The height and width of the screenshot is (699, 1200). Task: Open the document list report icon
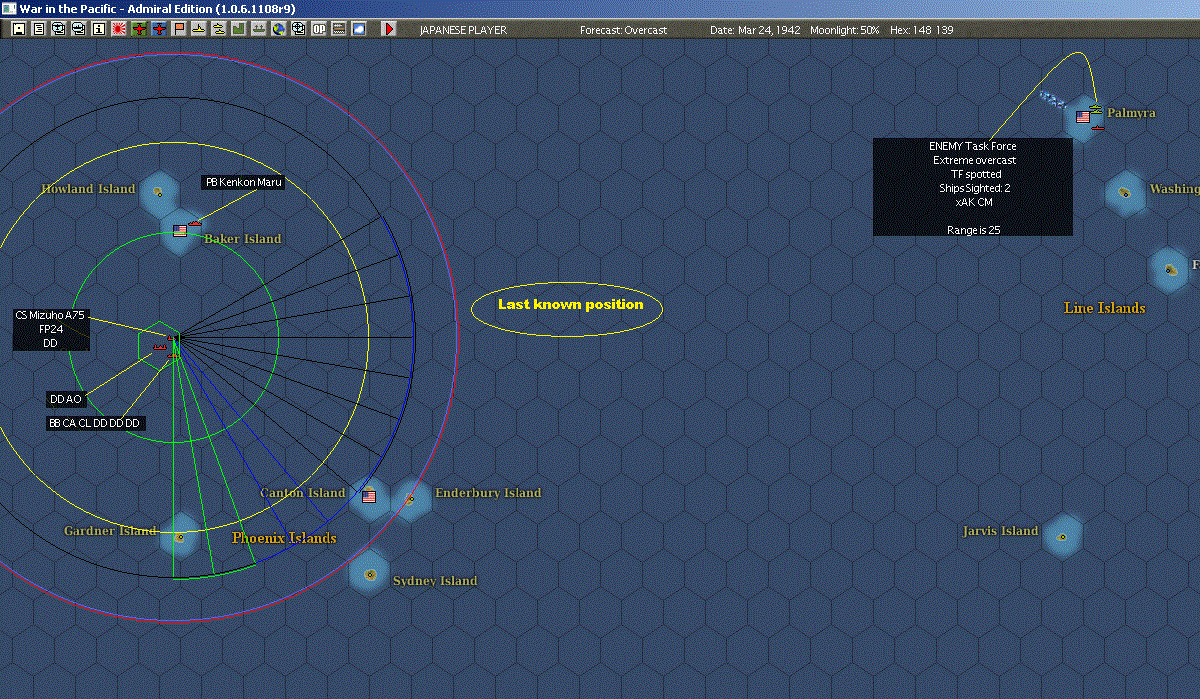(x=39, y=29)
